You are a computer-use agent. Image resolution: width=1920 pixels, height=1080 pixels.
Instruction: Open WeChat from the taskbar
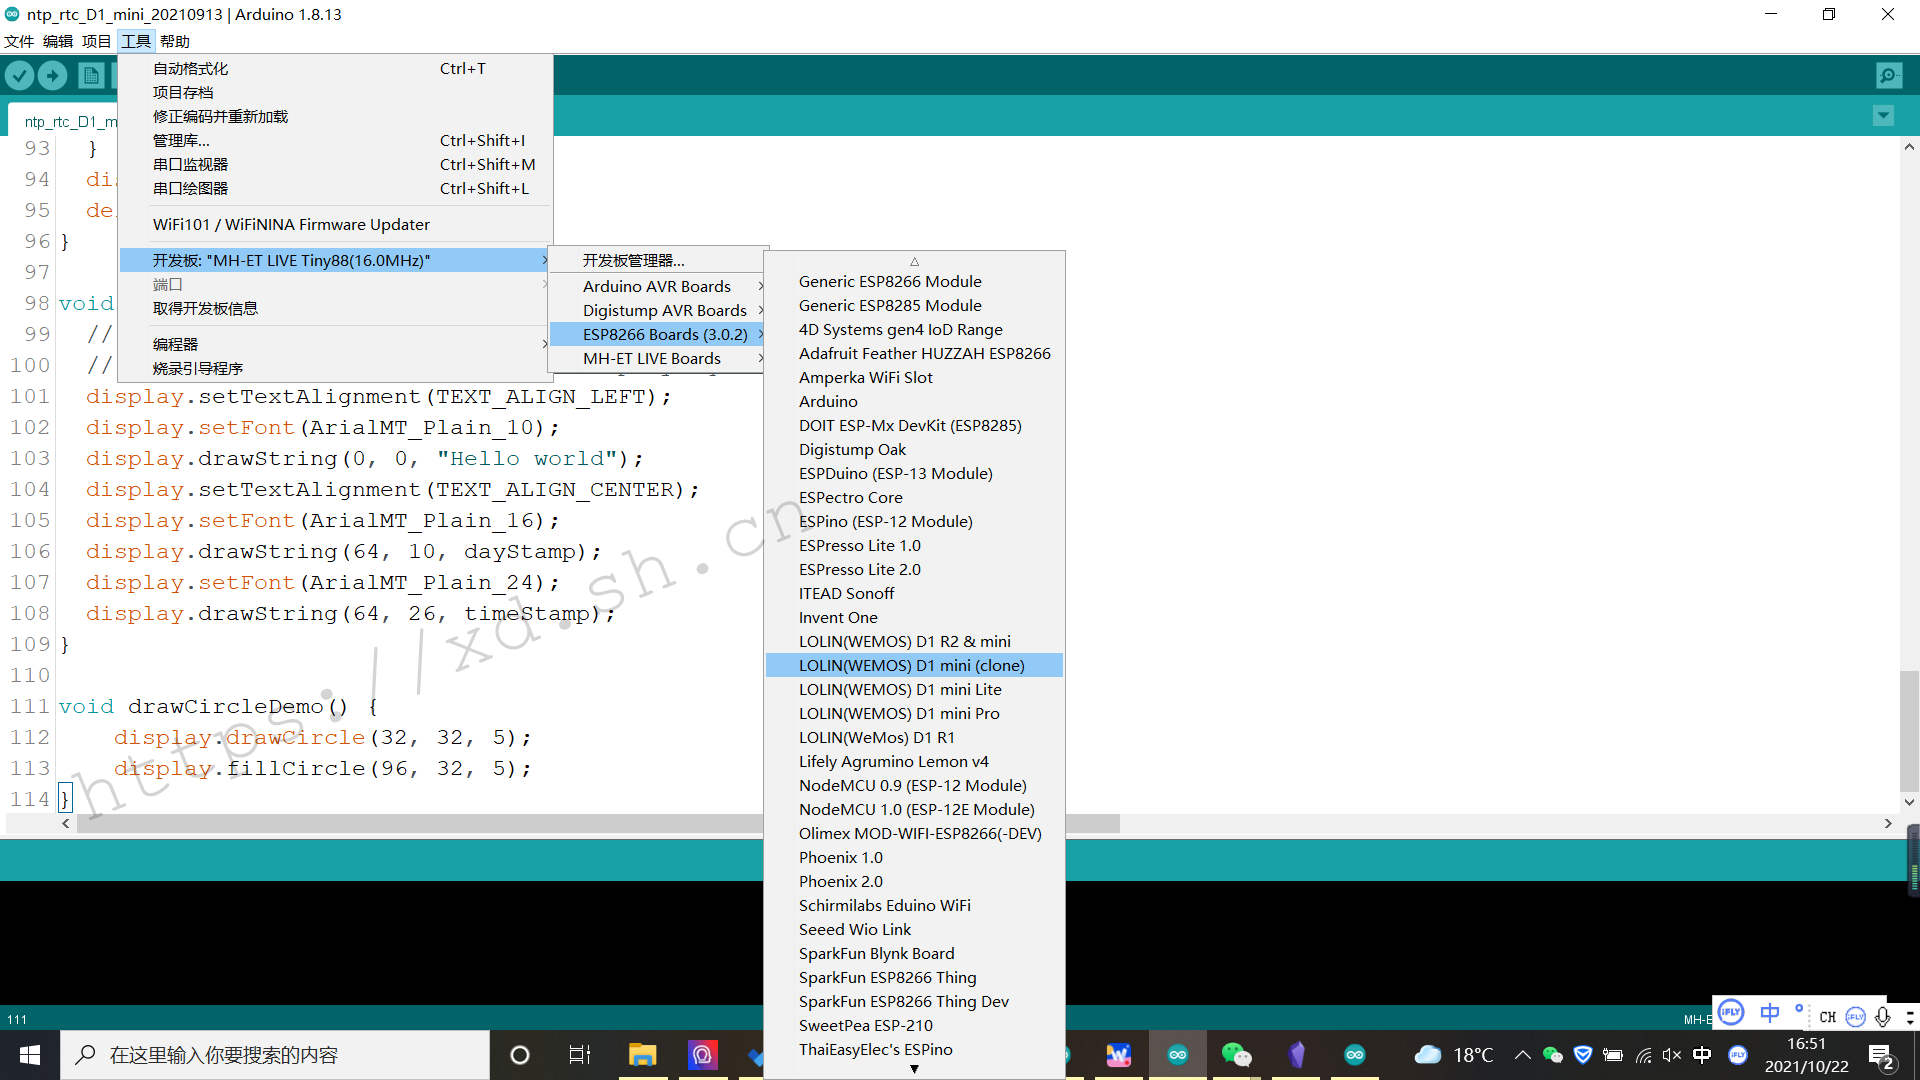(1236, 1055)
